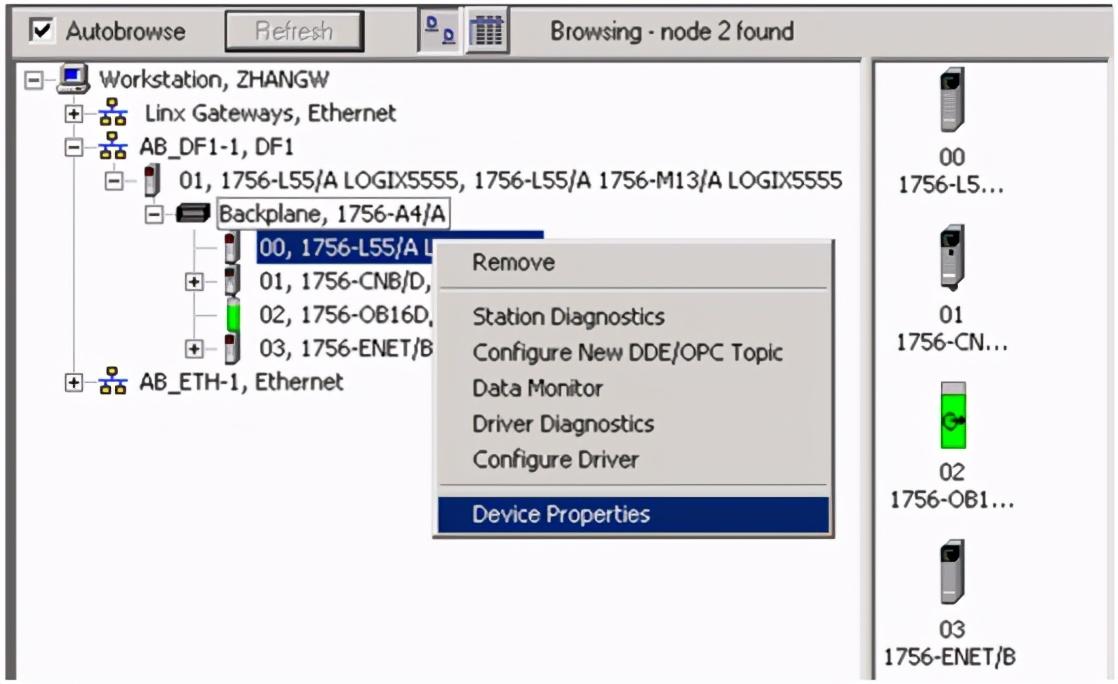Click the 03 1756-ENET/B label in right pane
The height and width of the screenshot is (684, 1118).
[950, 643]
